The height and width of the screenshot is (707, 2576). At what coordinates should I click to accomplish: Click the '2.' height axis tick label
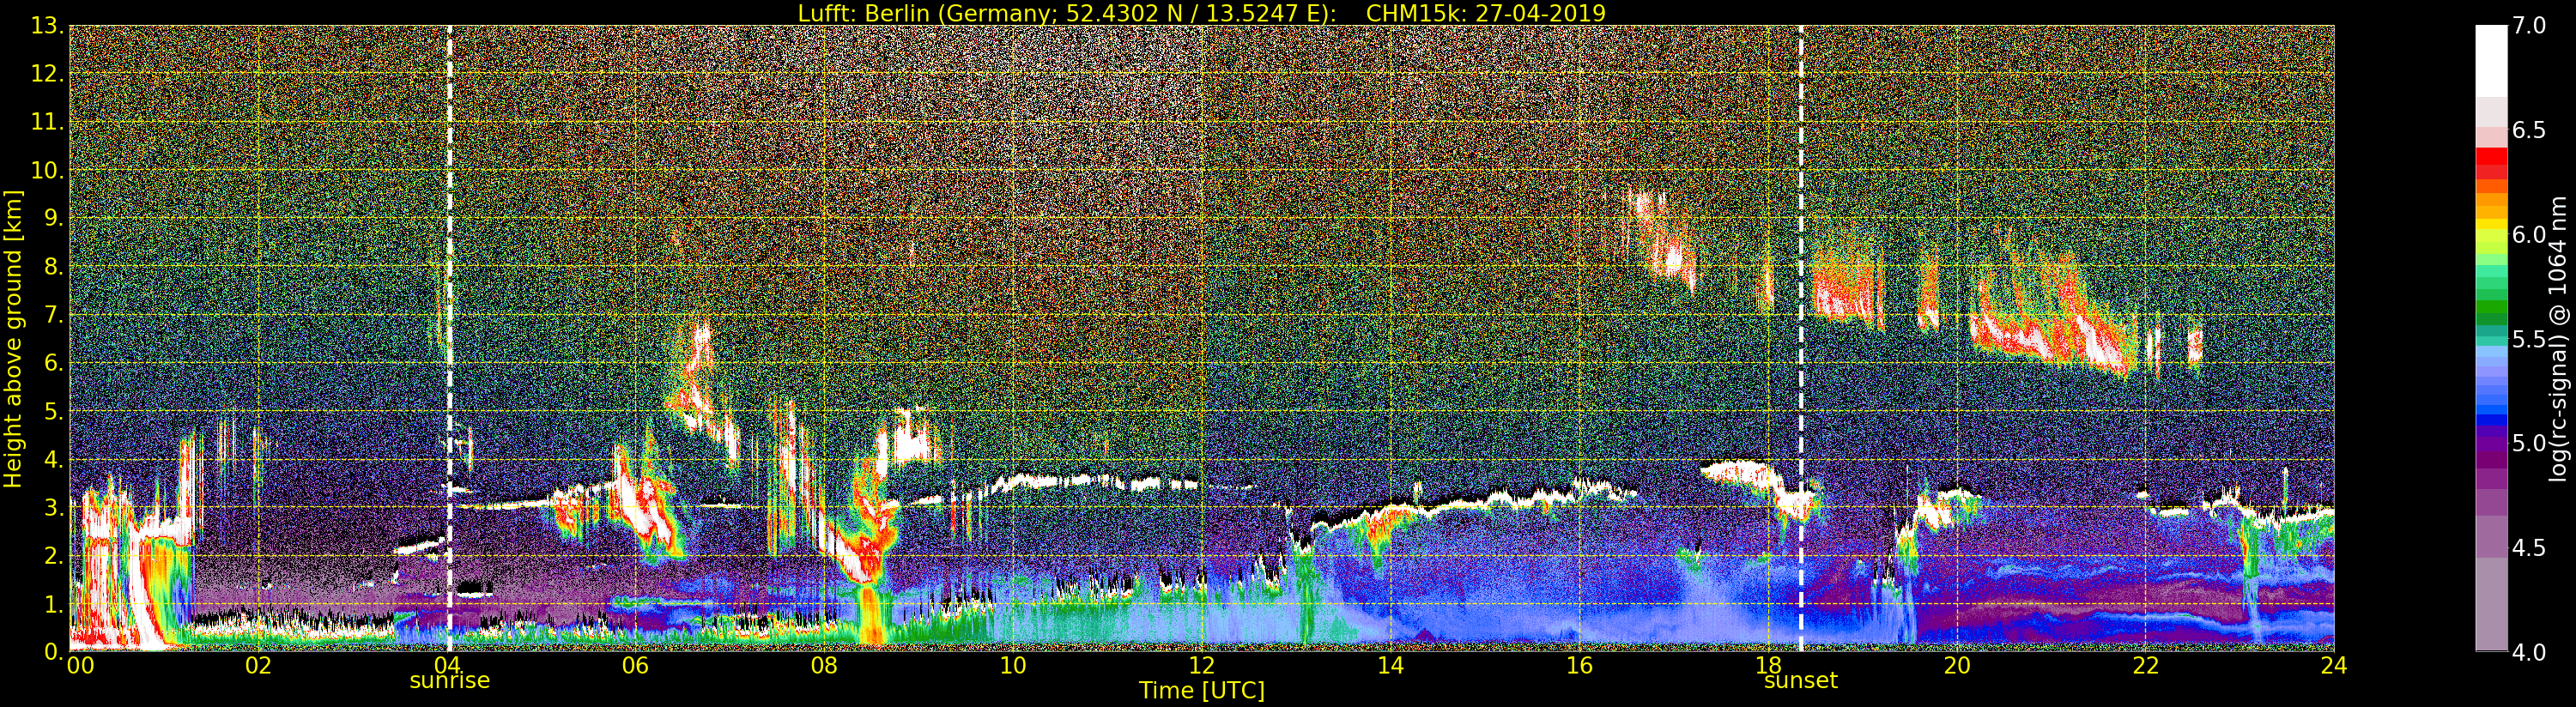tap(53, 555)
